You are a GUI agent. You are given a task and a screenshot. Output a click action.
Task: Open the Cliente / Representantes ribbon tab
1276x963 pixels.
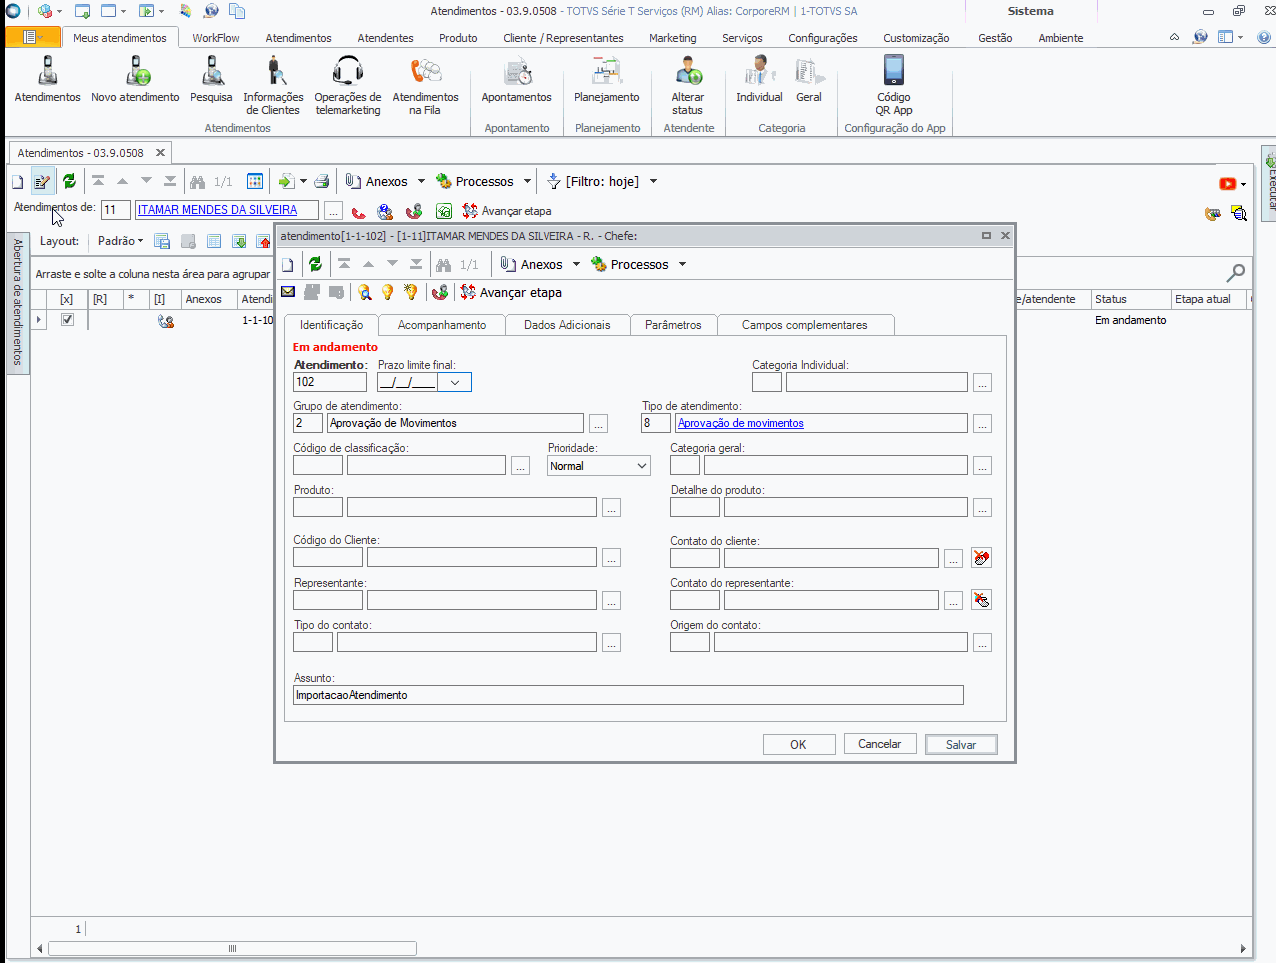coord(563,38)
